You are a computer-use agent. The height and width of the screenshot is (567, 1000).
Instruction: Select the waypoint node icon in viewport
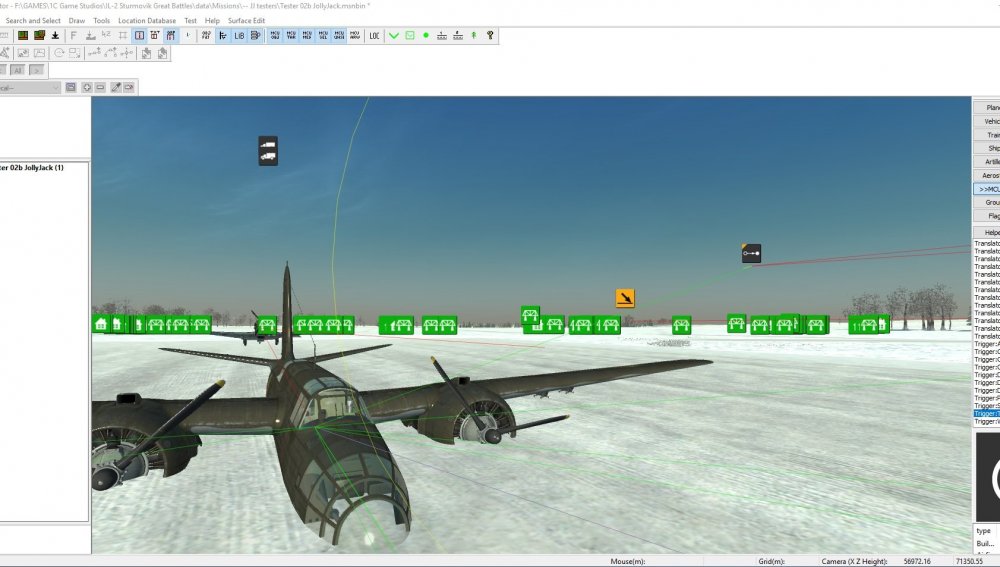751,253
